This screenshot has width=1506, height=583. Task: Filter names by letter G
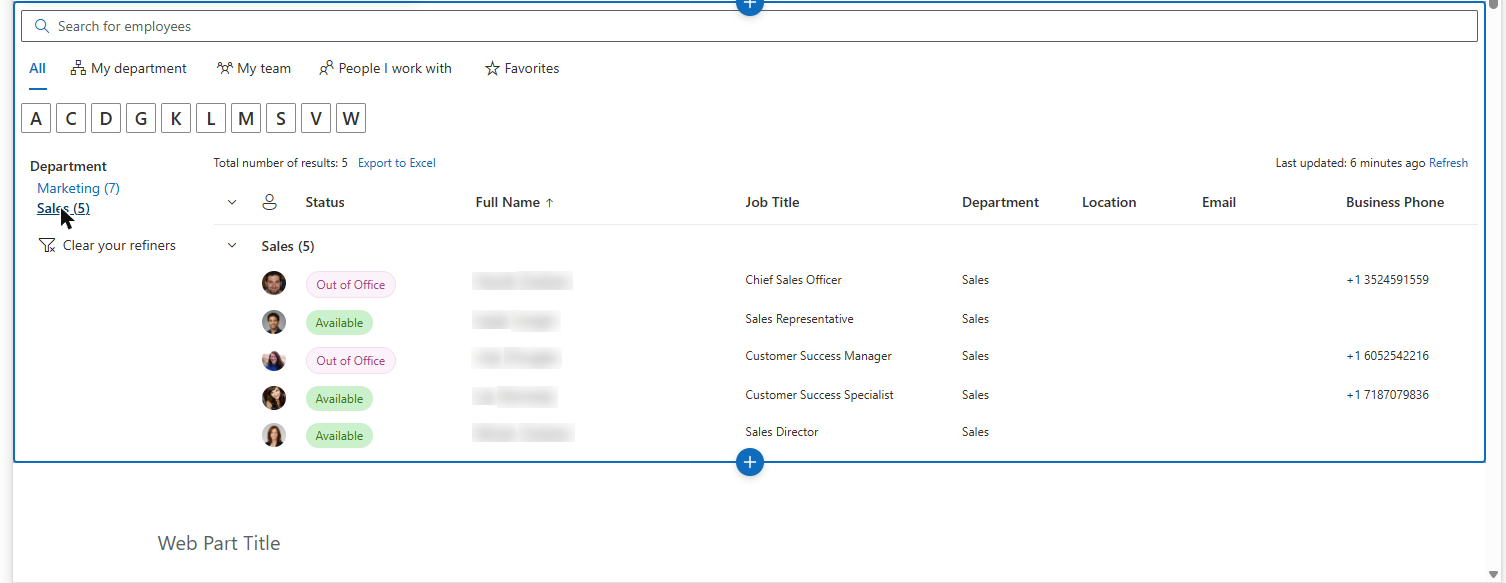(141, 119)
